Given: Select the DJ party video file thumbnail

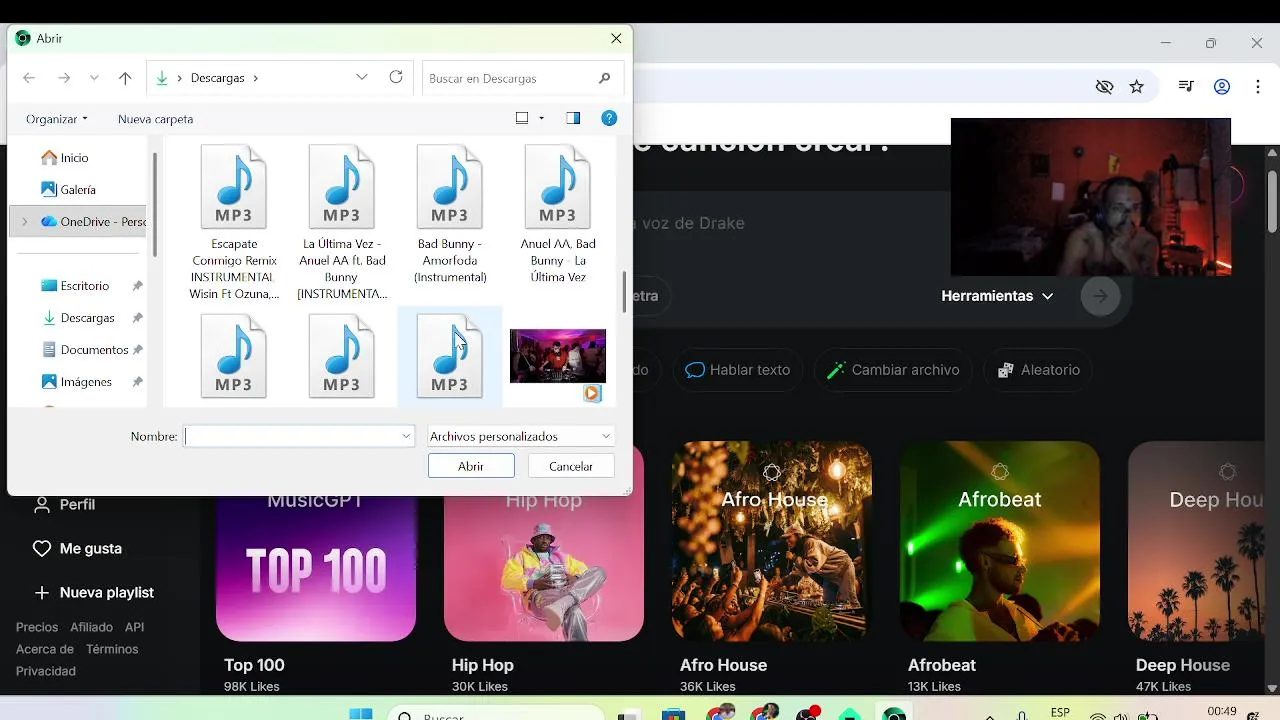Looking at the screenshot, I should tap(558, 358).
